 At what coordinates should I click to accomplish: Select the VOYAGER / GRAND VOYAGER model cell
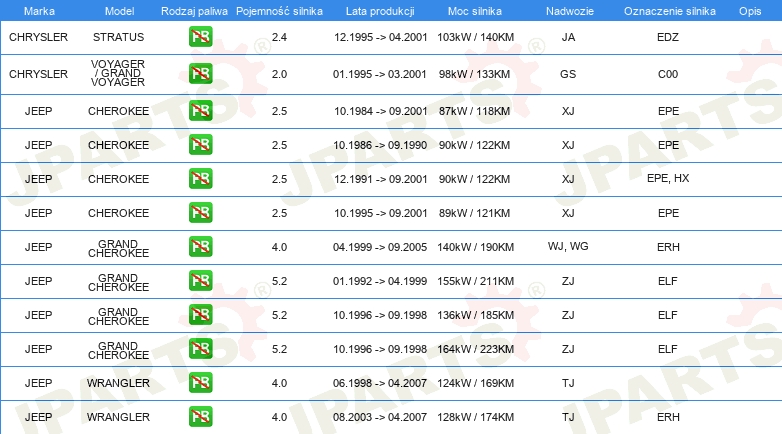point(118,73)
